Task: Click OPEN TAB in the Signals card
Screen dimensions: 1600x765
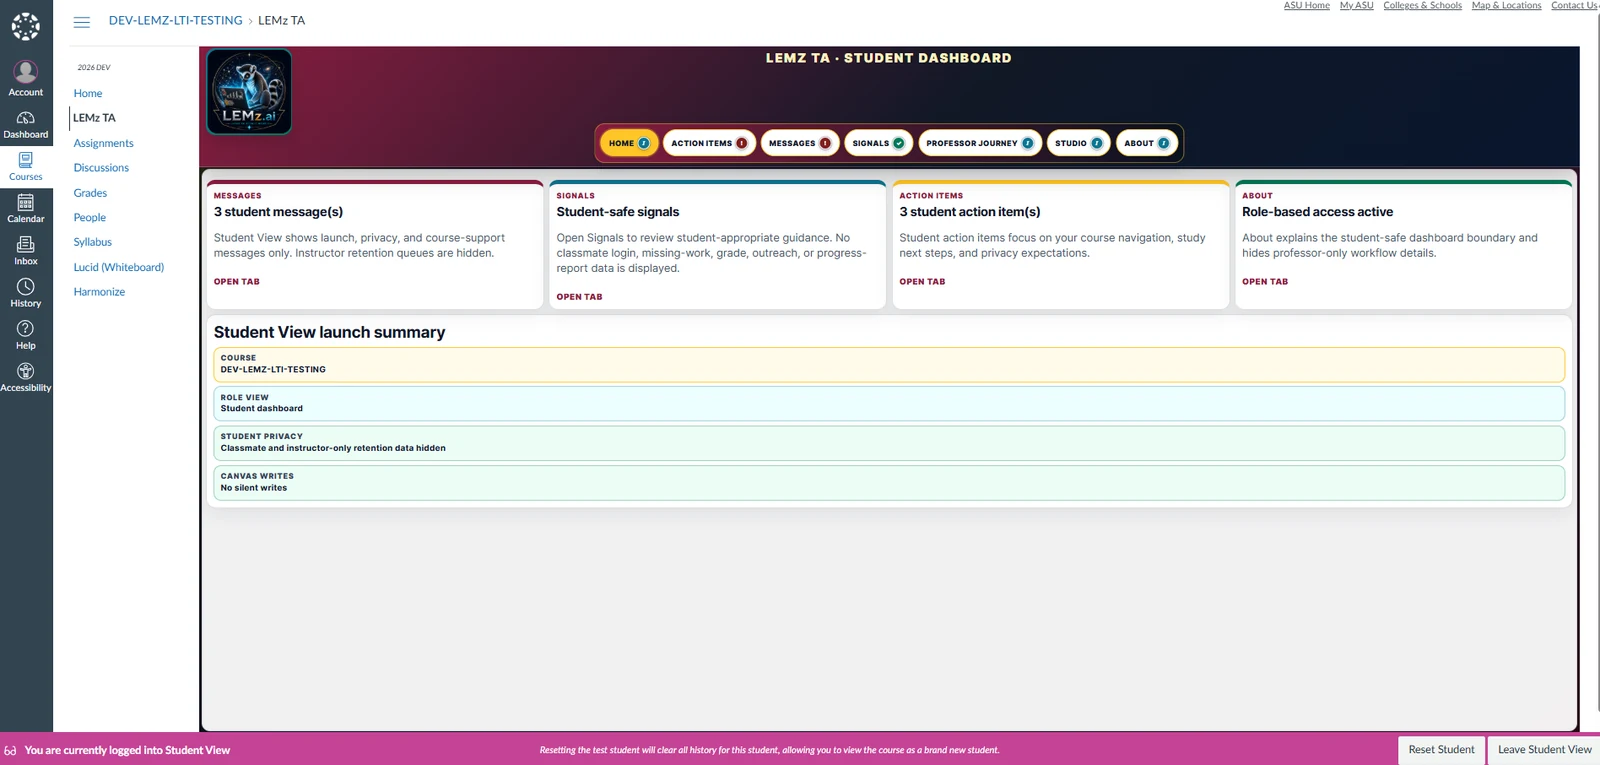Action: coord(579,297)
